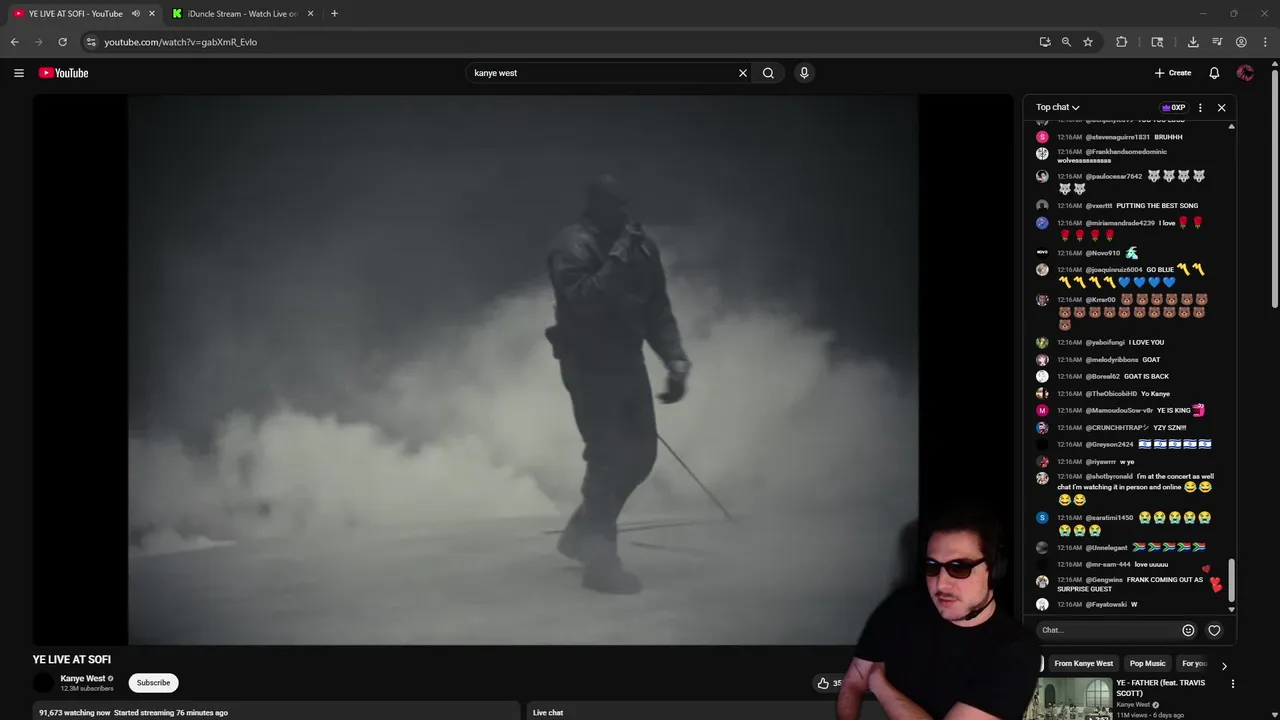Click the video player area

pyautogui.click(x=523, y=370)
